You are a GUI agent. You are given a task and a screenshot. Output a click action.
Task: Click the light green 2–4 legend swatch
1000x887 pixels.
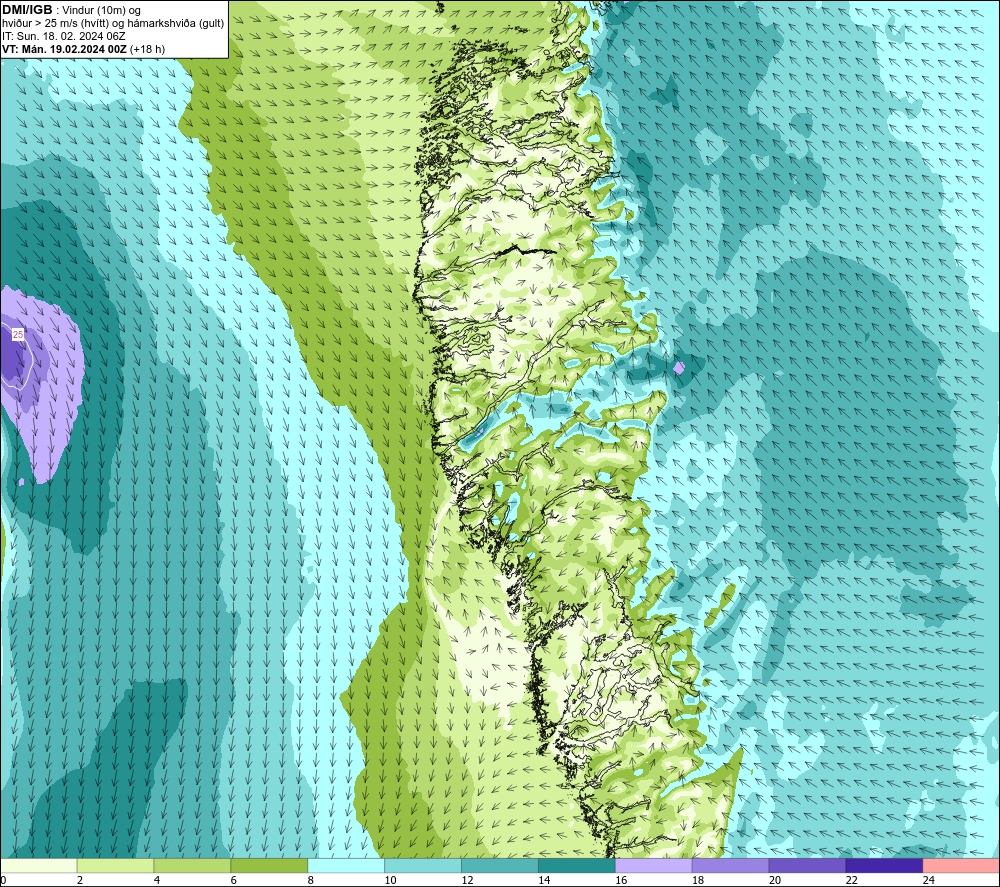coord(115,865)
